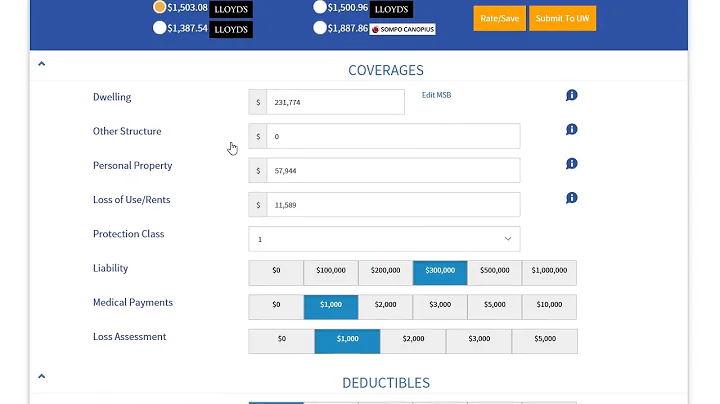Open the Dwelling info icon
The width and height of the screenshot is (720, 404).
571,95
